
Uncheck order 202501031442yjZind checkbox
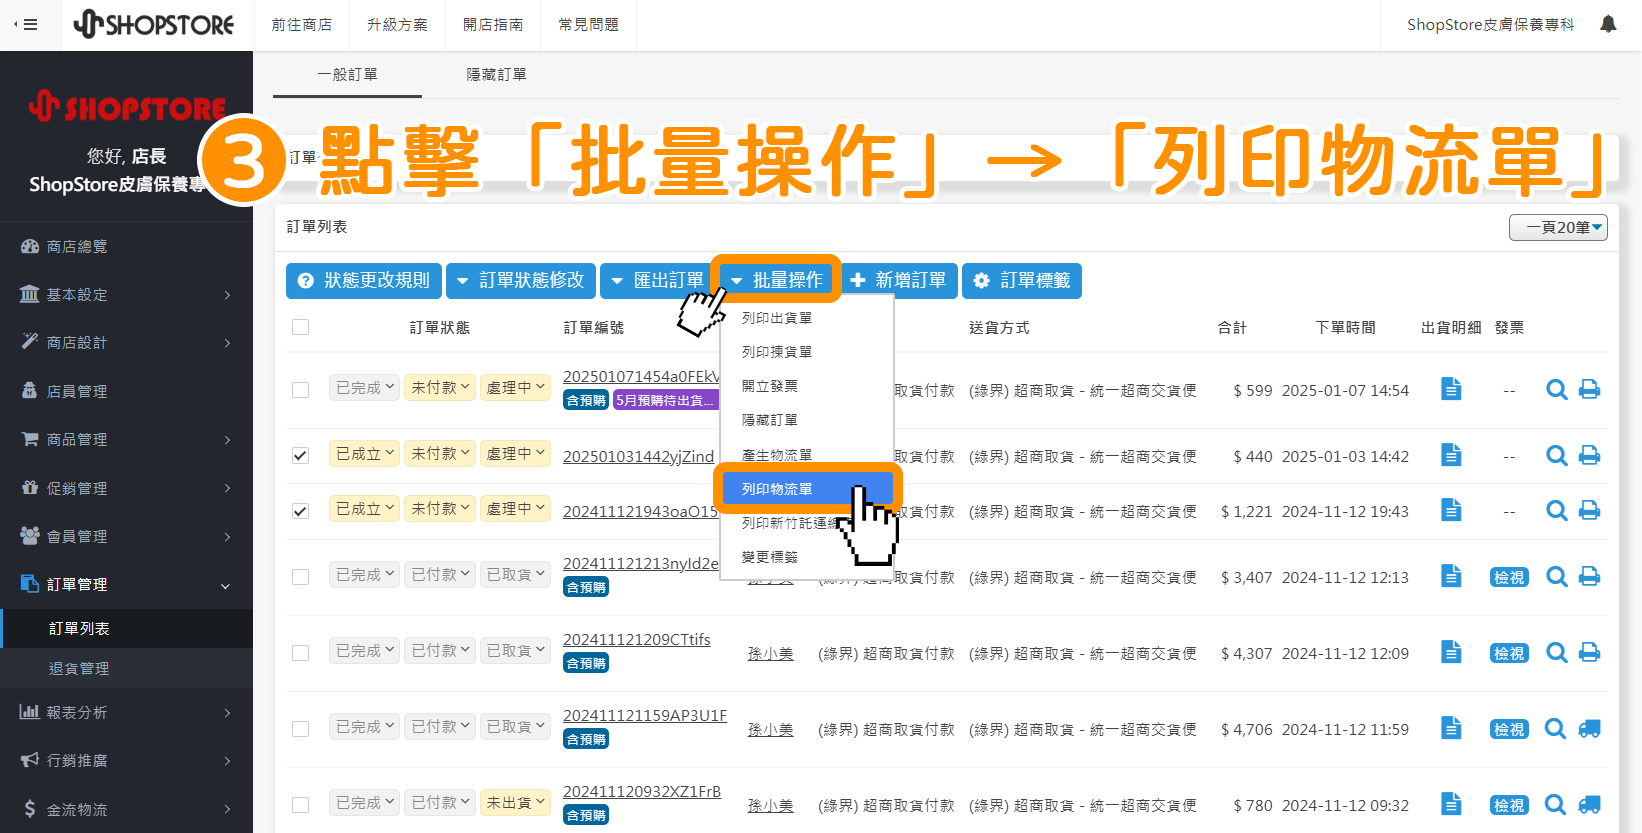coord(300,455)
